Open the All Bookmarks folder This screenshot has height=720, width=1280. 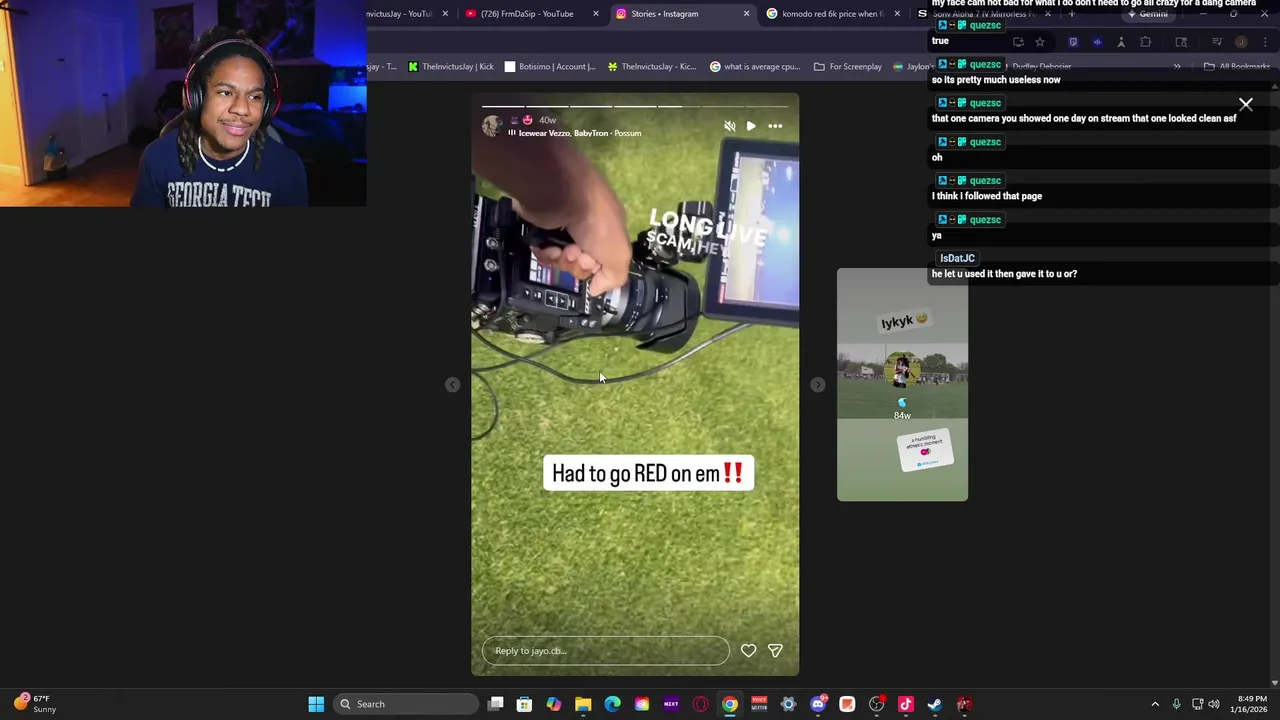(x=1237, y=67)
